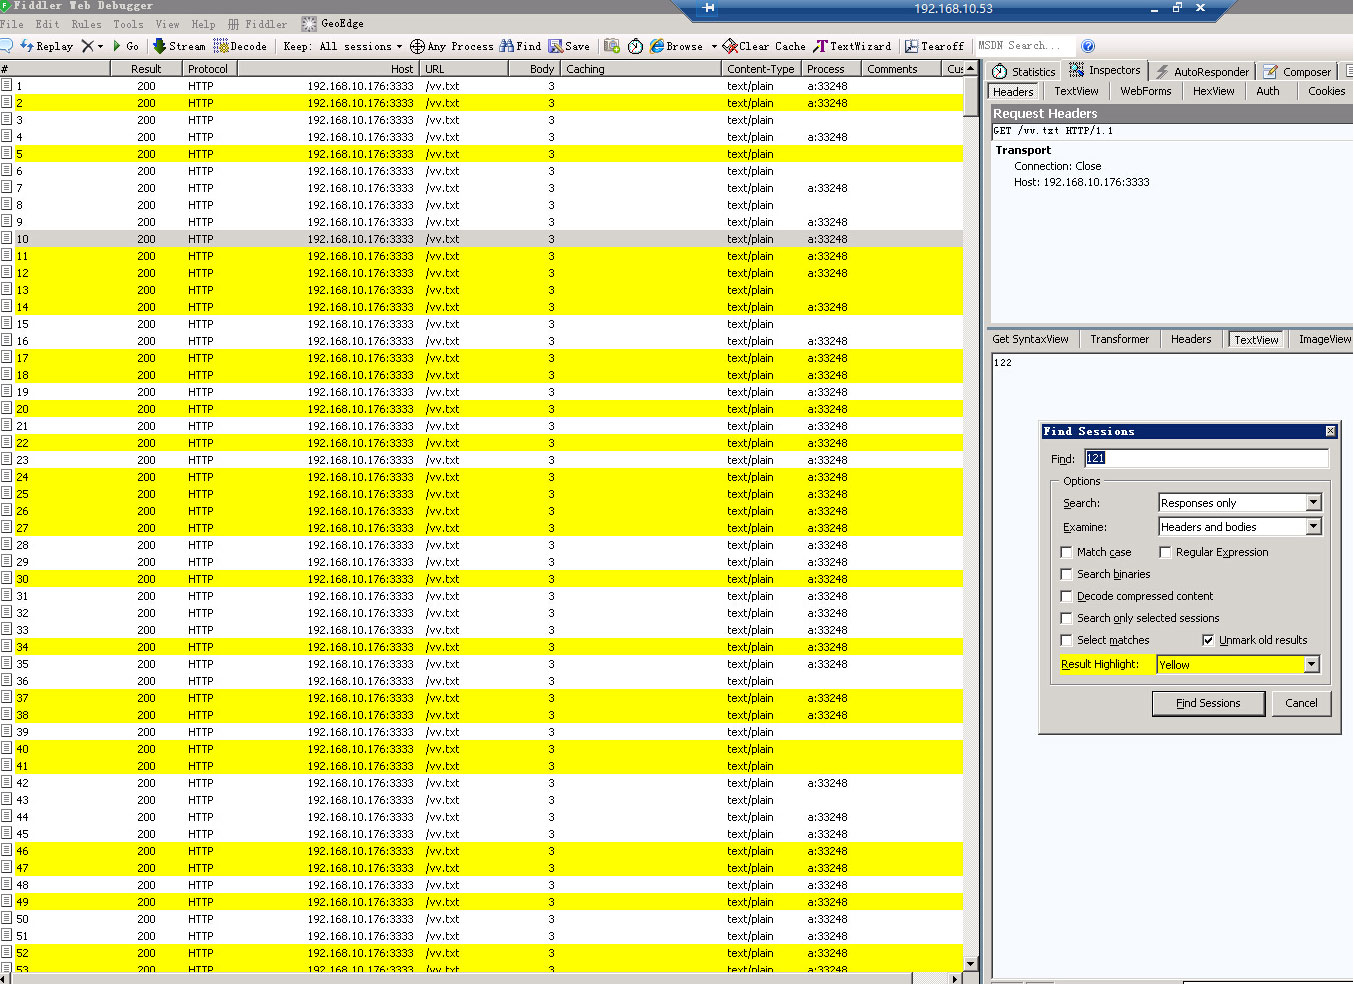This screenshot has width=1354, height=984.
Task: Click the timer clock toolbar icon
Action: coord(635,46)
